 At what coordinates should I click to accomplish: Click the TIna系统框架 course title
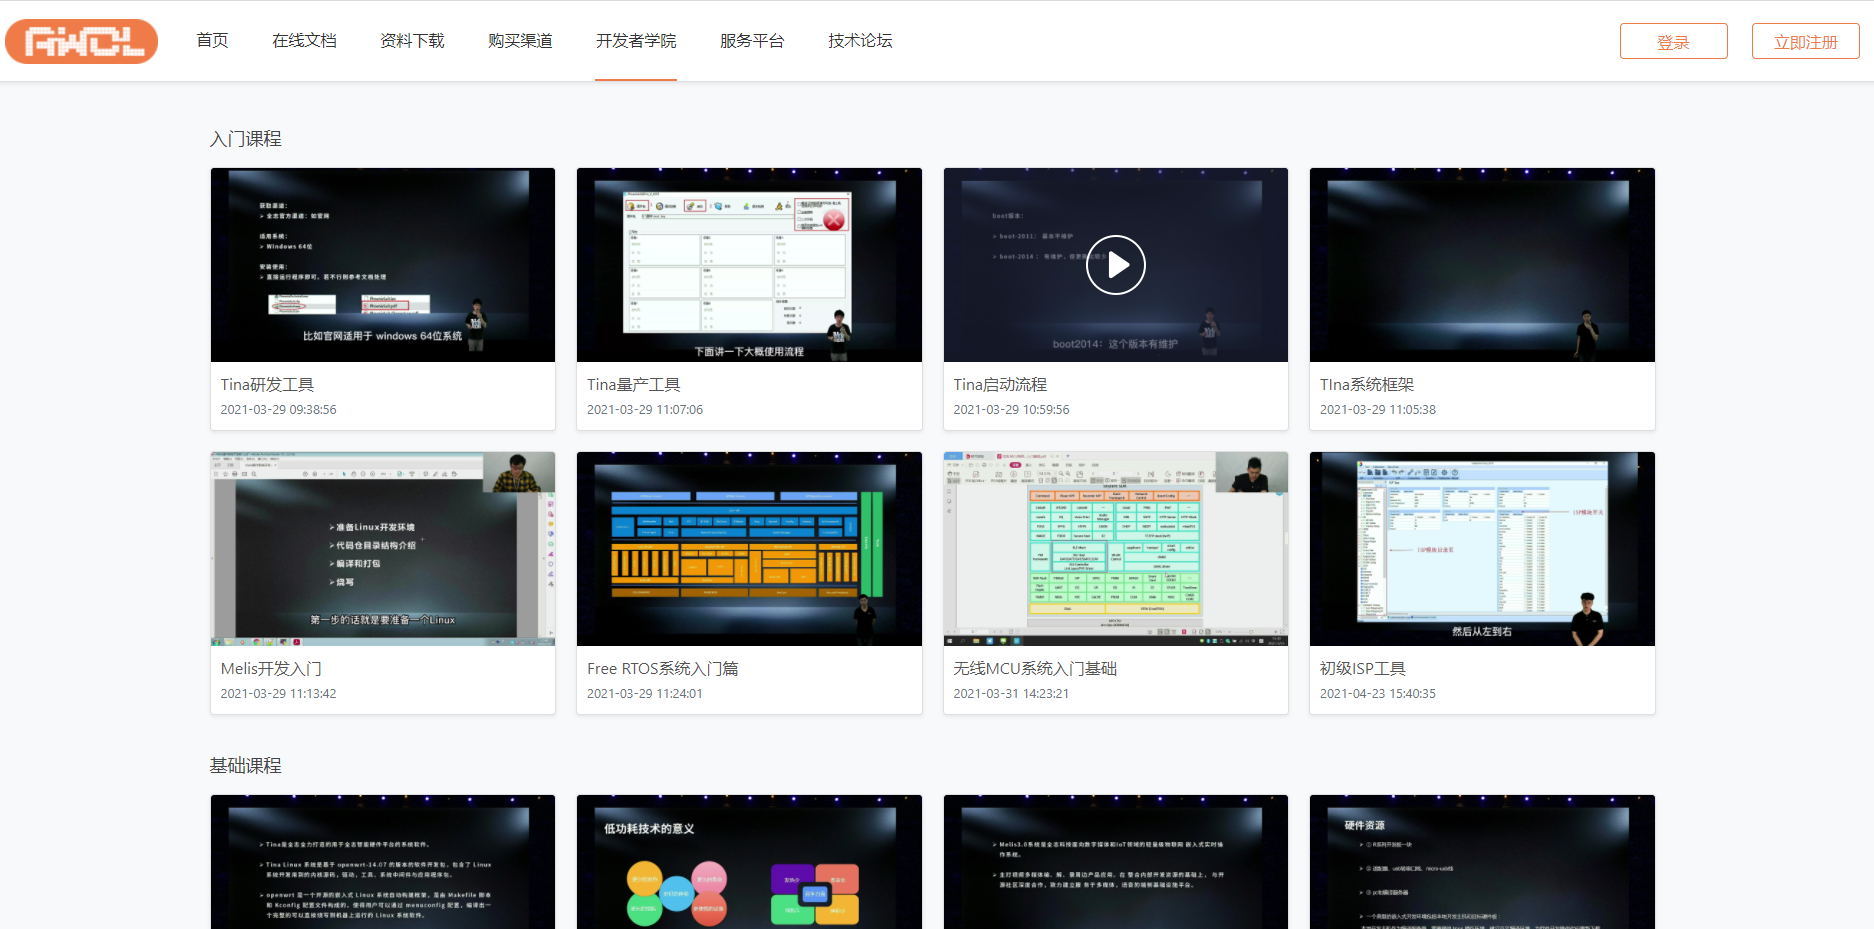[x=1366, y=385]
